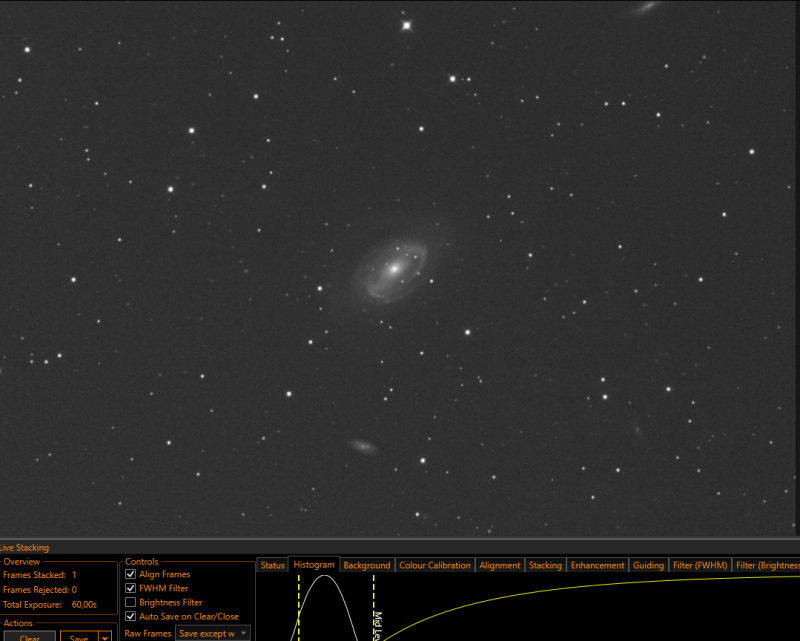Toggle Auto Save on Clear/Close
800x641 pixels.
click(x=131, y=617)
